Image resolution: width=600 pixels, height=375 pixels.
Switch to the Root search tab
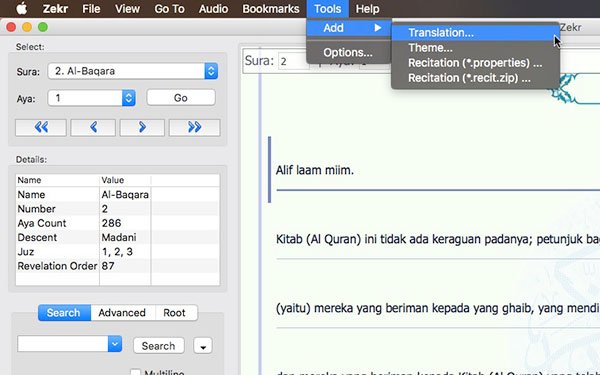tap(174, 313)
